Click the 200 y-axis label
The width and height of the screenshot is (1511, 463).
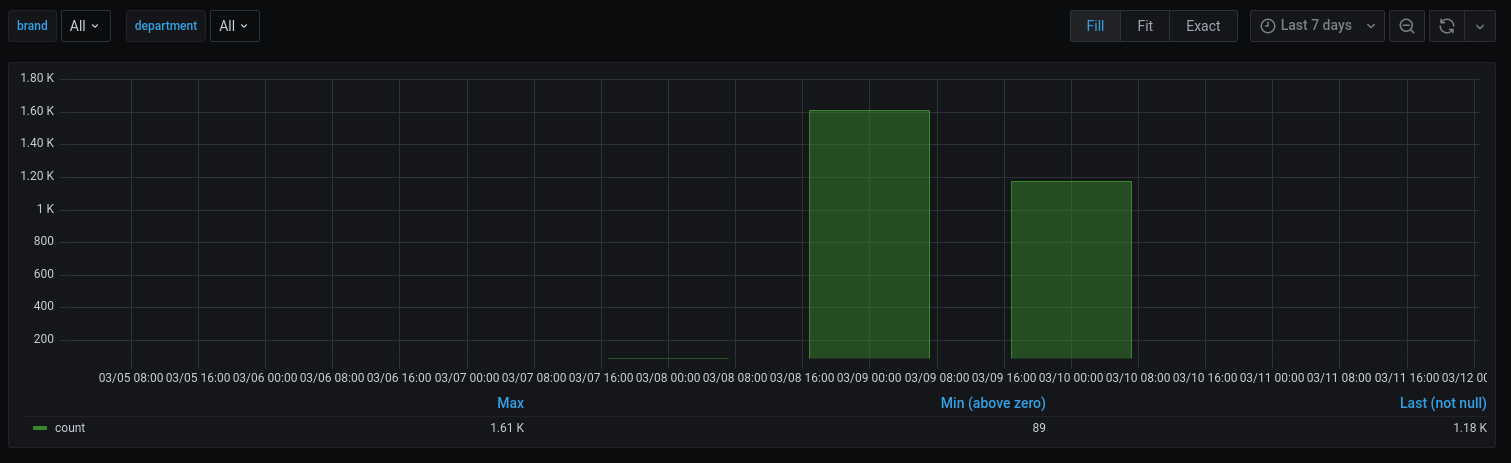tap(44, 340)
